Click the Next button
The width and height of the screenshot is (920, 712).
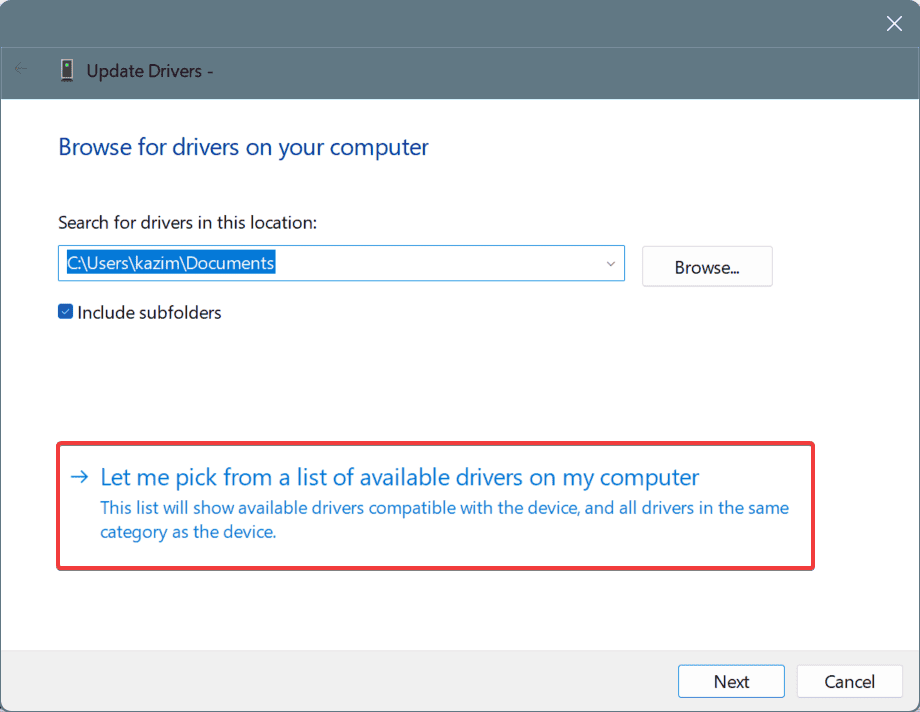point(731,682)
